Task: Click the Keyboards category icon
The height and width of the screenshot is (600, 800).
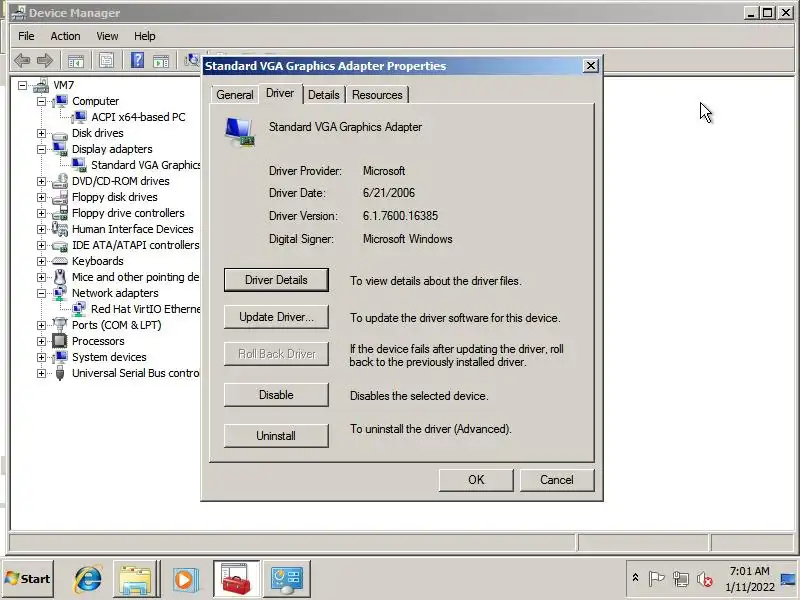Action: (60, 261)
